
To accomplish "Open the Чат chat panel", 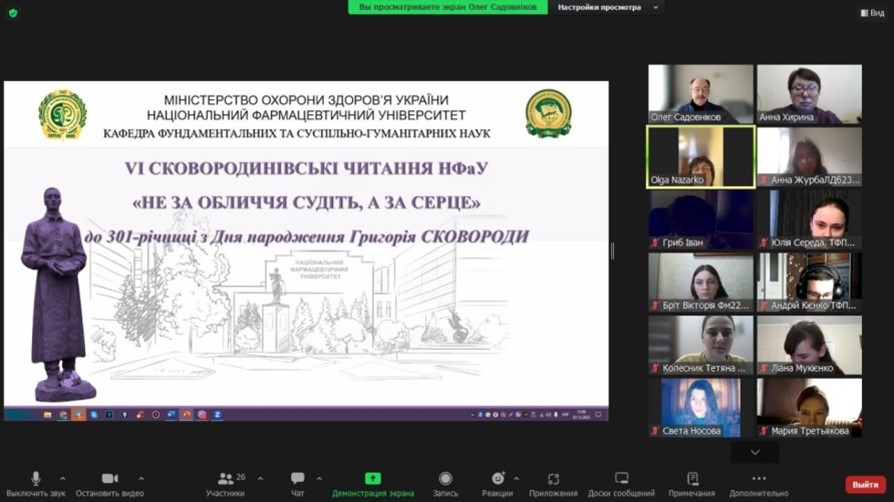I will 297,484.
